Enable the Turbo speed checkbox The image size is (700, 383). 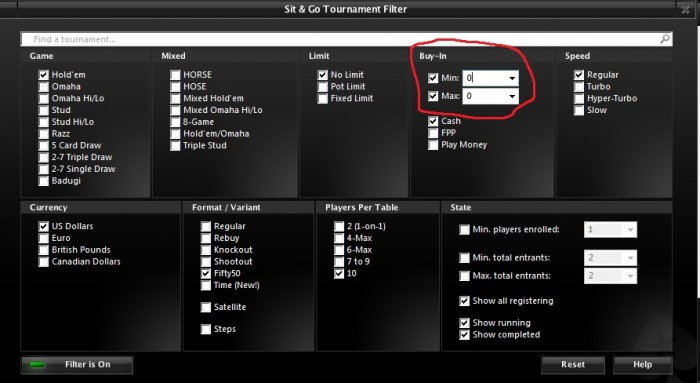579,87
